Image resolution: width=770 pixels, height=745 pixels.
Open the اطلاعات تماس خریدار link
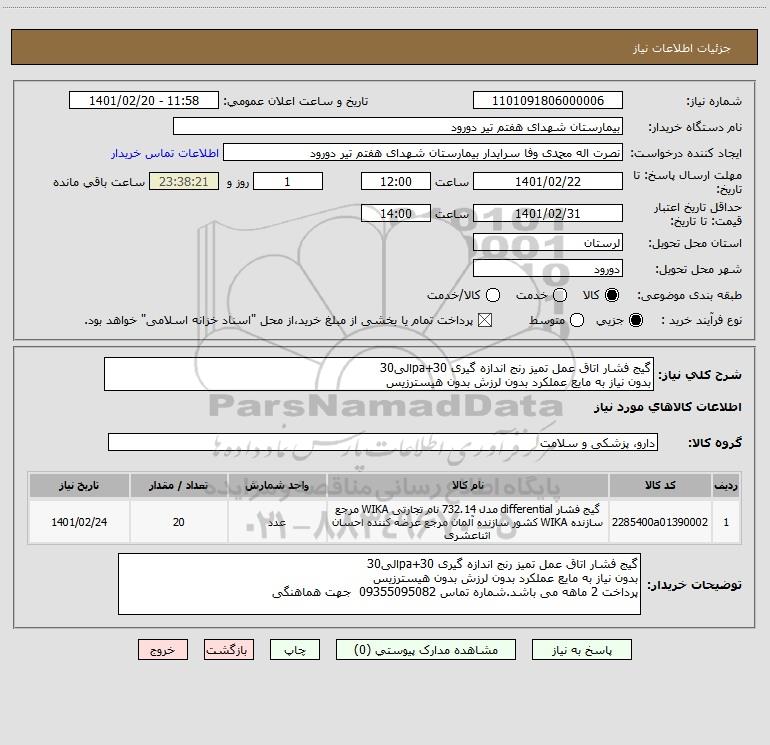pyautogui.click(x=165, y=153)
